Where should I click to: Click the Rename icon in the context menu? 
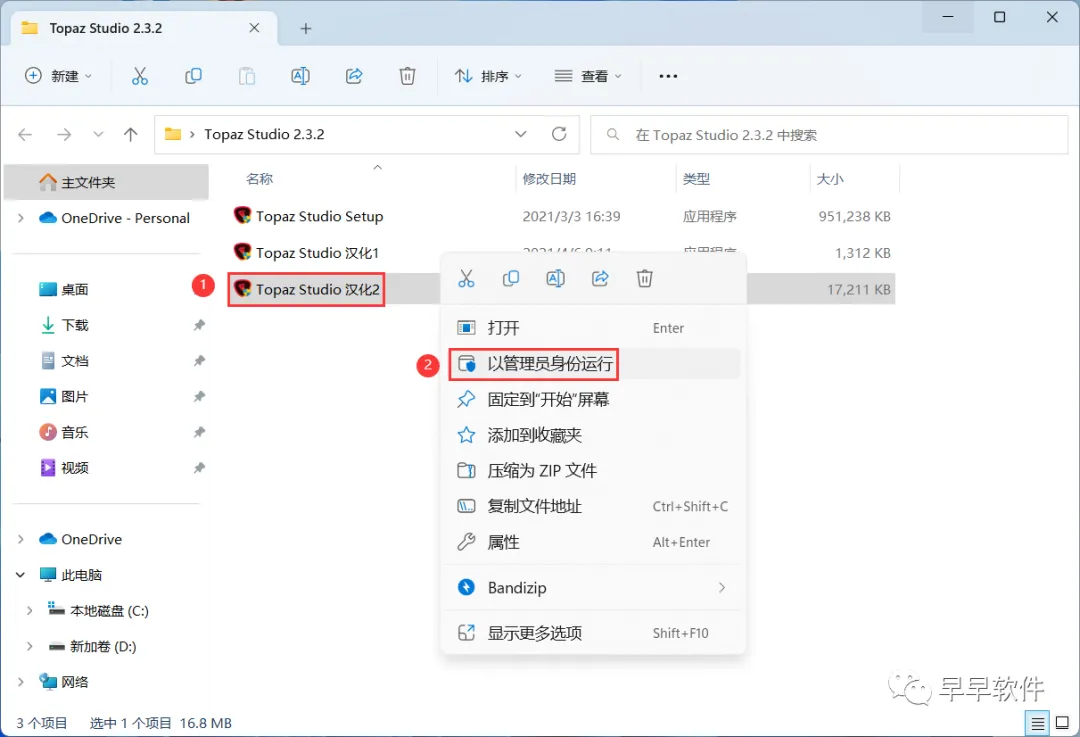click(555, 278)
